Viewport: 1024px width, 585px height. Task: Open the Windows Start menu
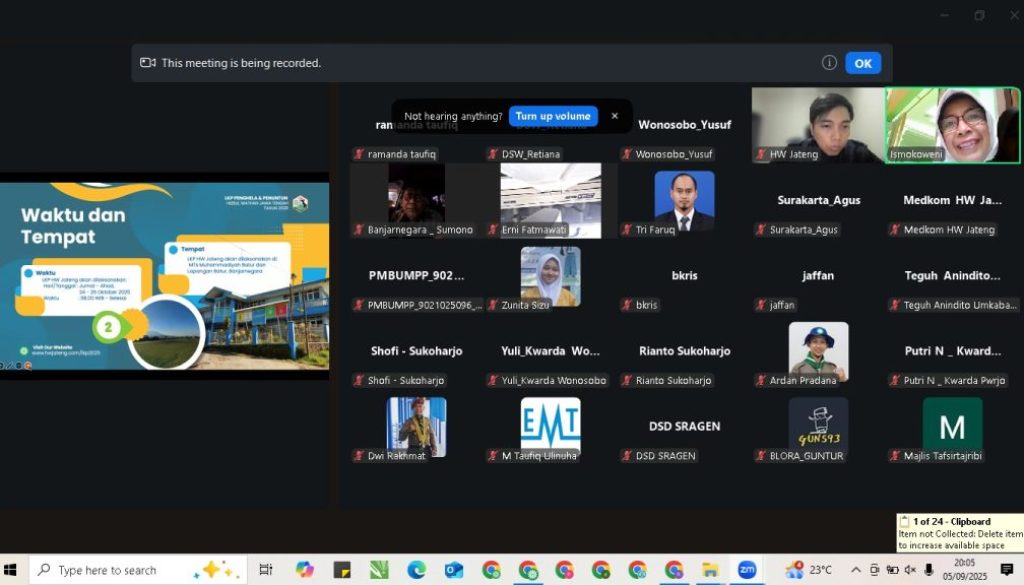click(x=14, y=570)
